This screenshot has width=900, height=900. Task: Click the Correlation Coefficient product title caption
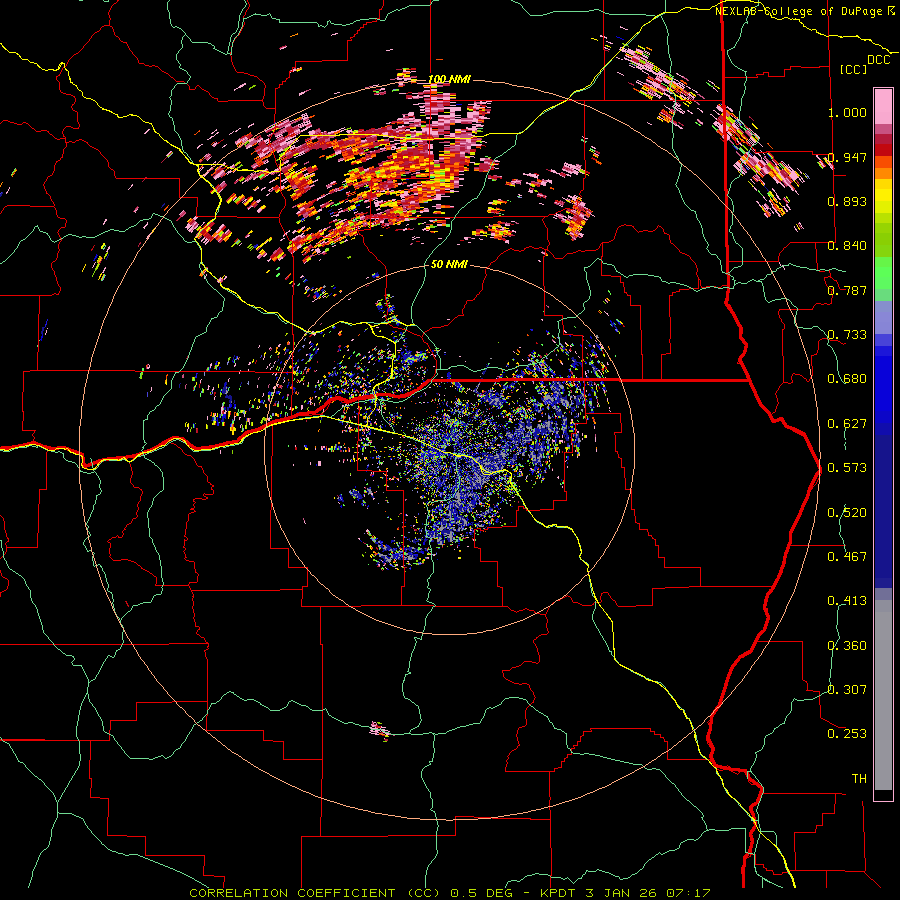pyautogui.click(x=449, y=893)
